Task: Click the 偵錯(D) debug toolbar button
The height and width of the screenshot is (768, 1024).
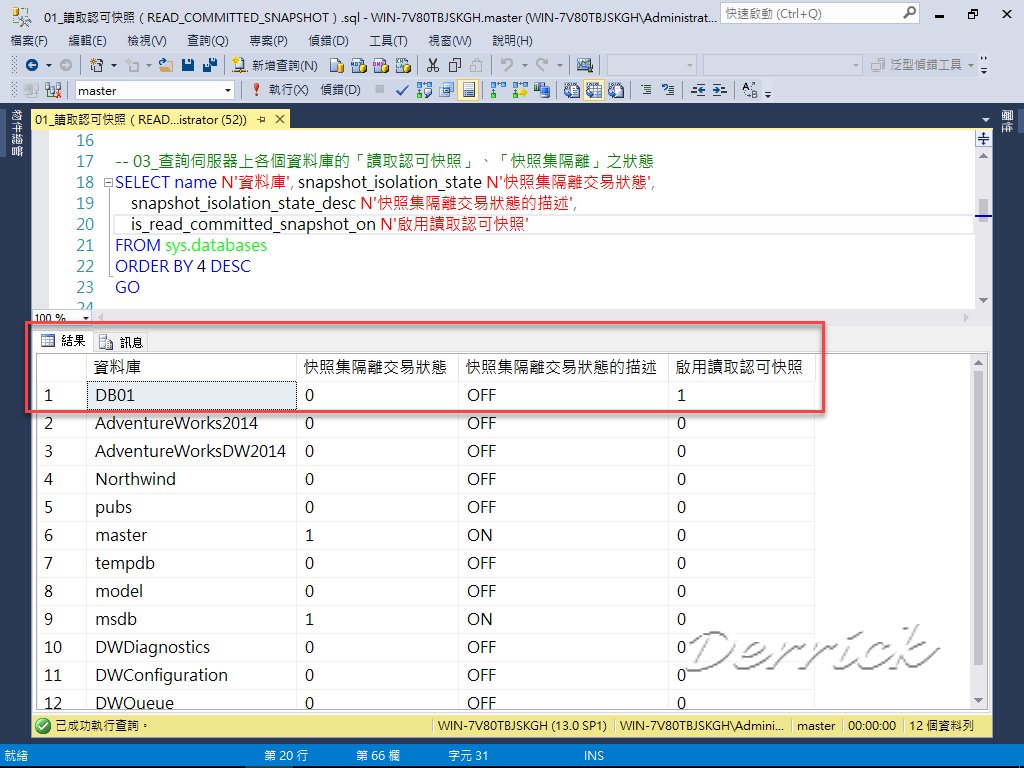Action: click(x=340, y=90)
